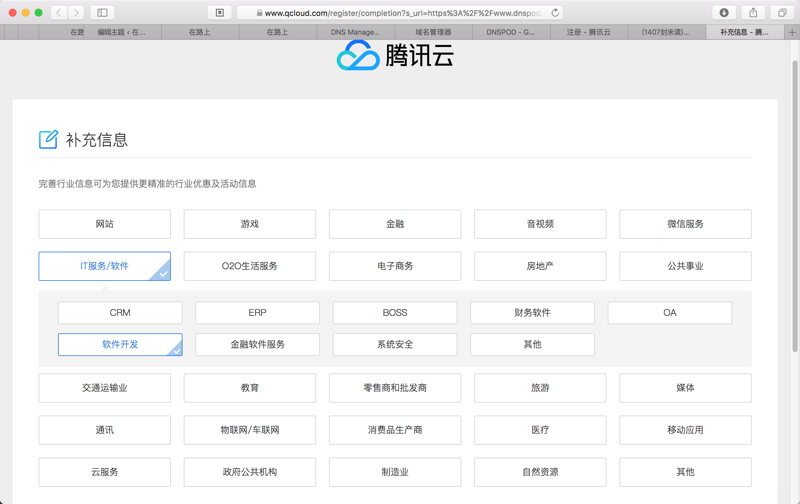Screen dimensions: 800x504
Task: Pick the 系统安全 sub-category
Action: 395,344
